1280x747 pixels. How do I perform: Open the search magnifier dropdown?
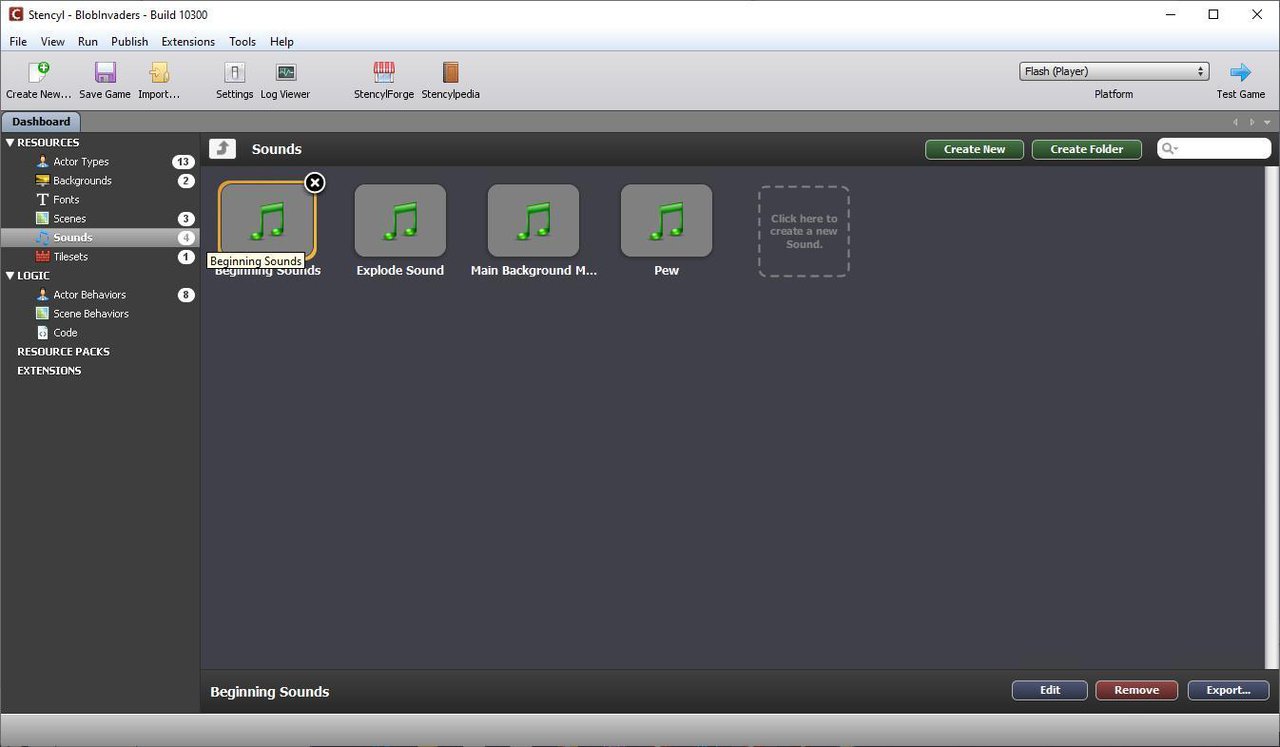click(1170, 149)
